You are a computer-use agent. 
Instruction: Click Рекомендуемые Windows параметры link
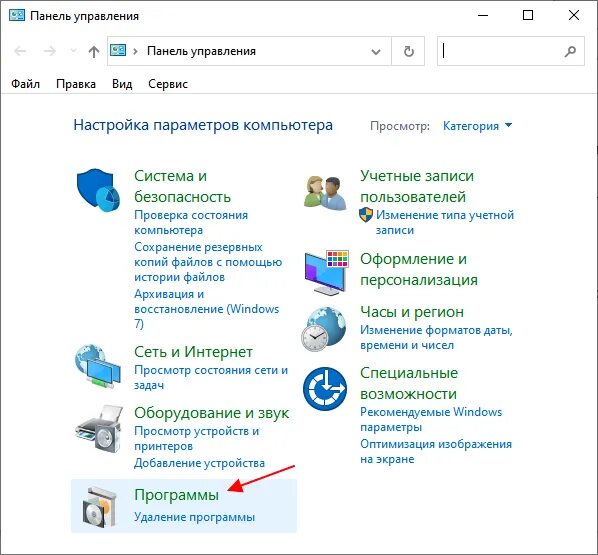[431, 419]
